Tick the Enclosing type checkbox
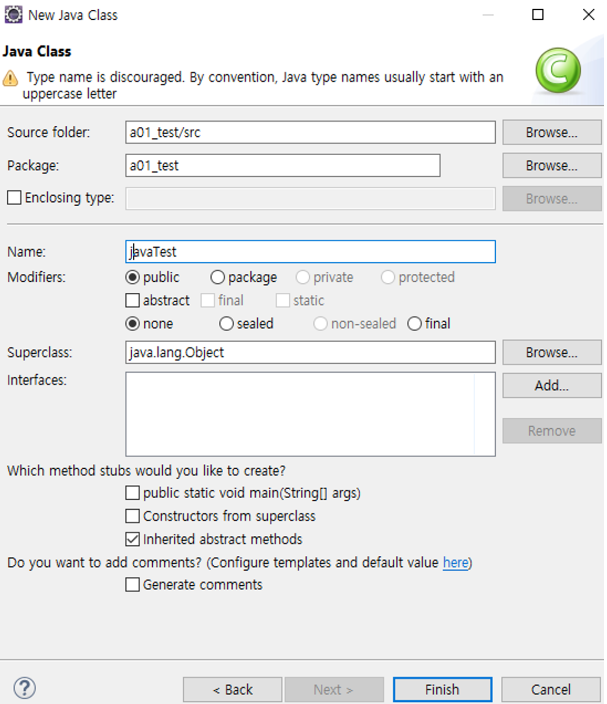The image size is (607, 704). pyautogui.click(x=14, y=198)
